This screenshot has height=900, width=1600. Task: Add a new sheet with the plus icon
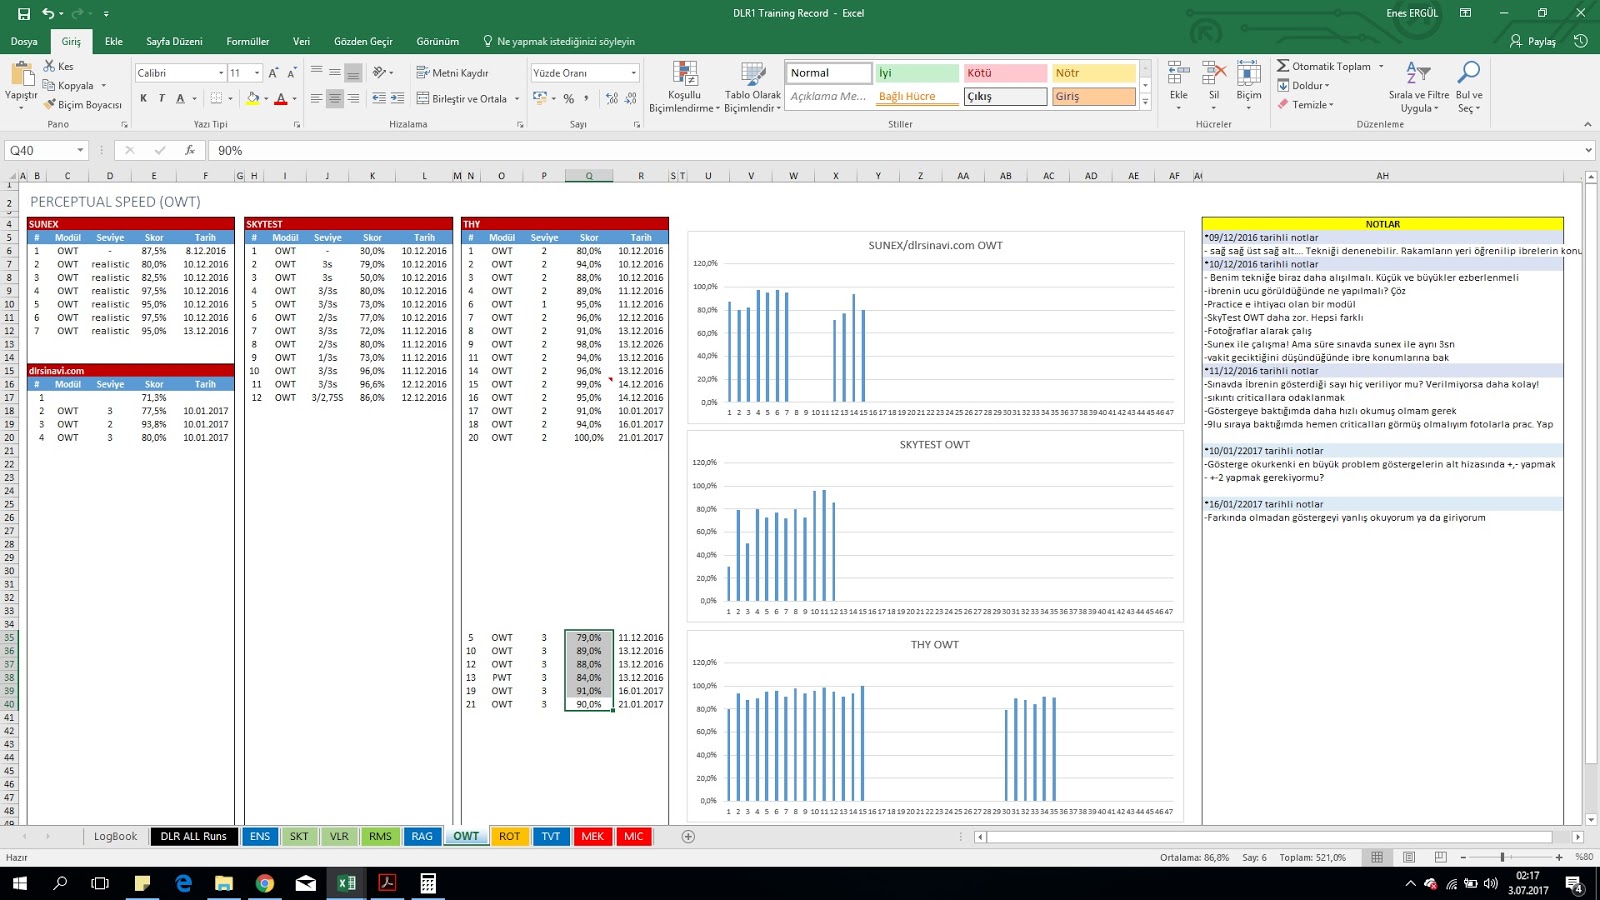688,836
